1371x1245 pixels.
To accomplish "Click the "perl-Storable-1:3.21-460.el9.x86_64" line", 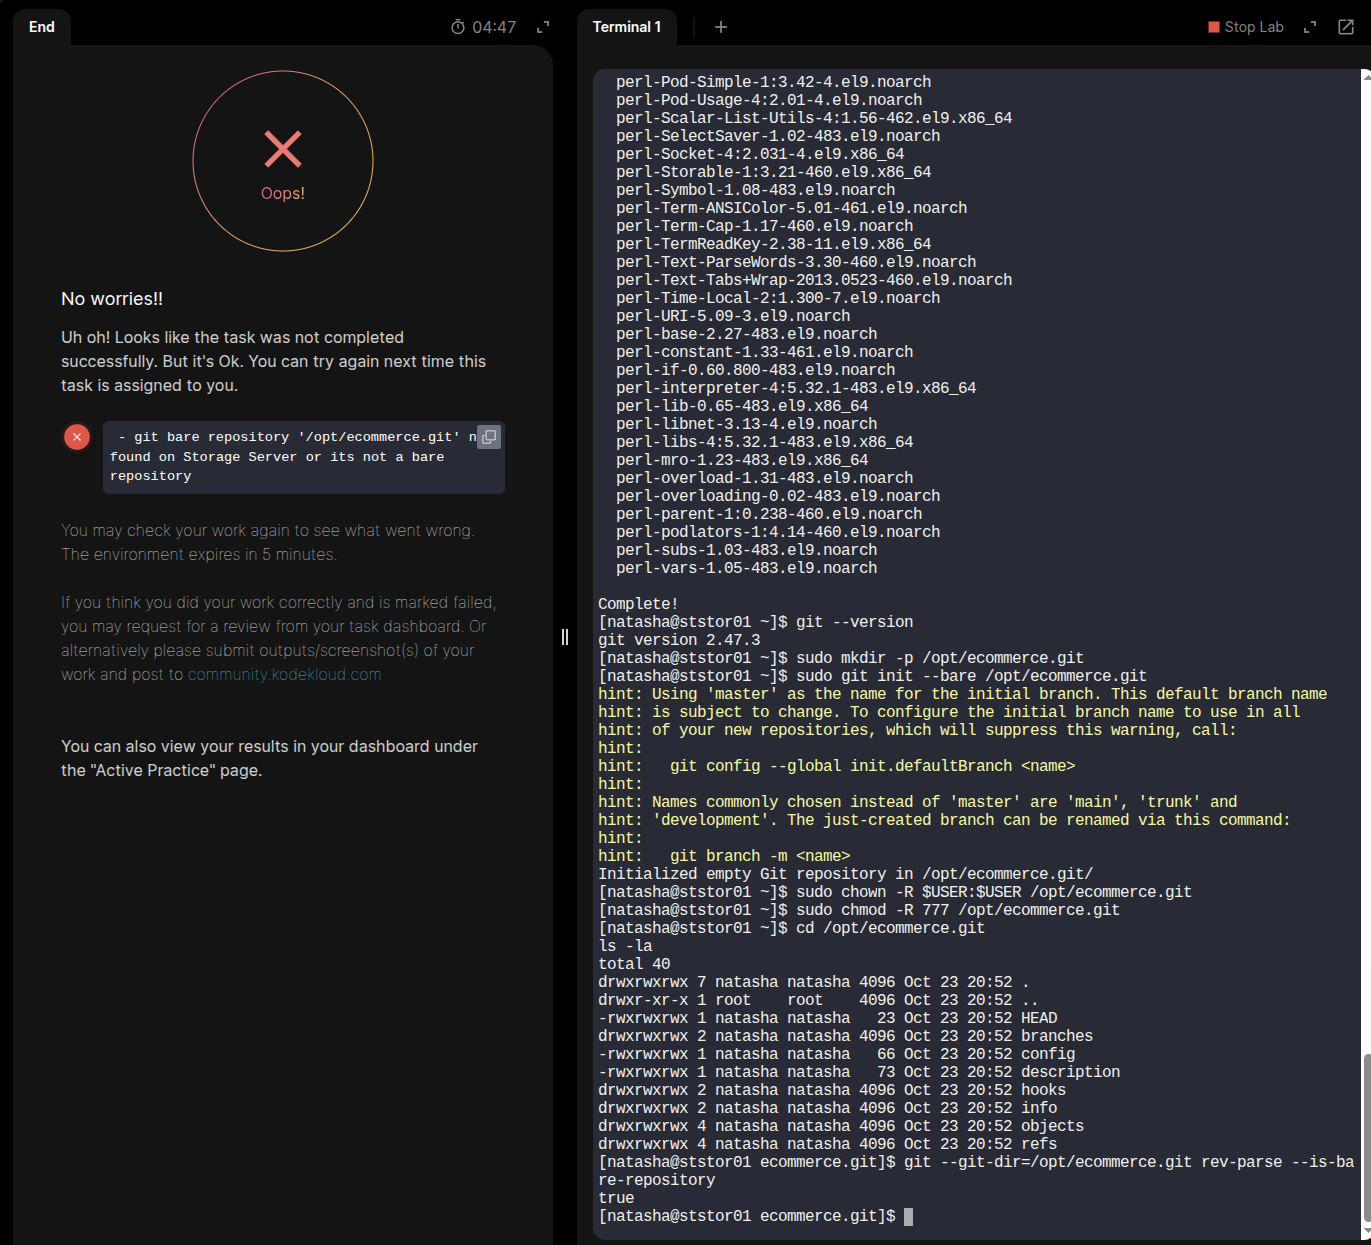I will [774, 172].
